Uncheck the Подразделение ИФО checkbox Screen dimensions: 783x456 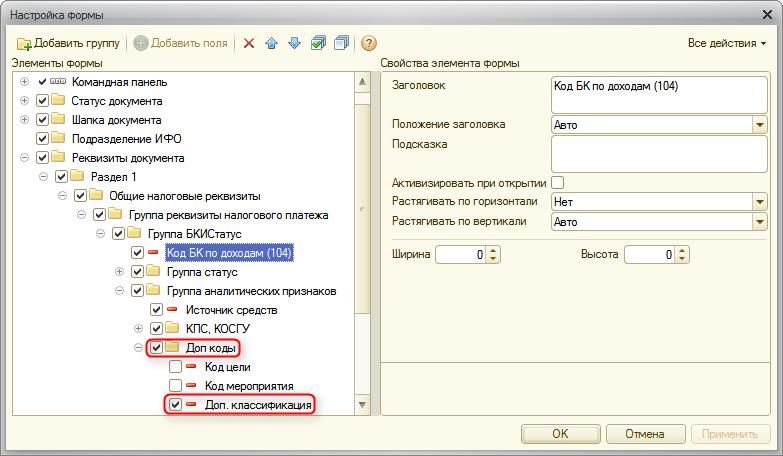(42, 139)
